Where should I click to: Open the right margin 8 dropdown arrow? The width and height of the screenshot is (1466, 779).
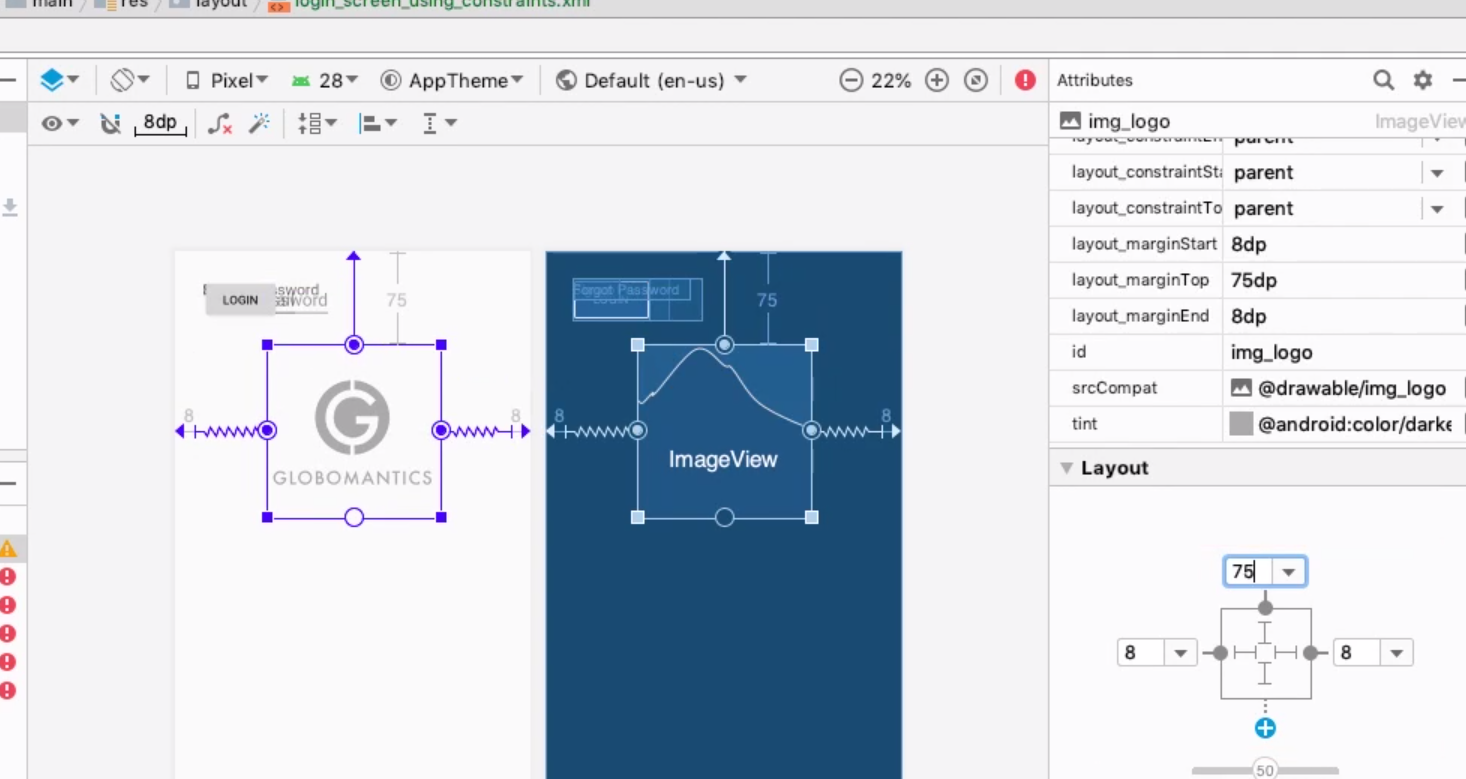pos(1397,653)
